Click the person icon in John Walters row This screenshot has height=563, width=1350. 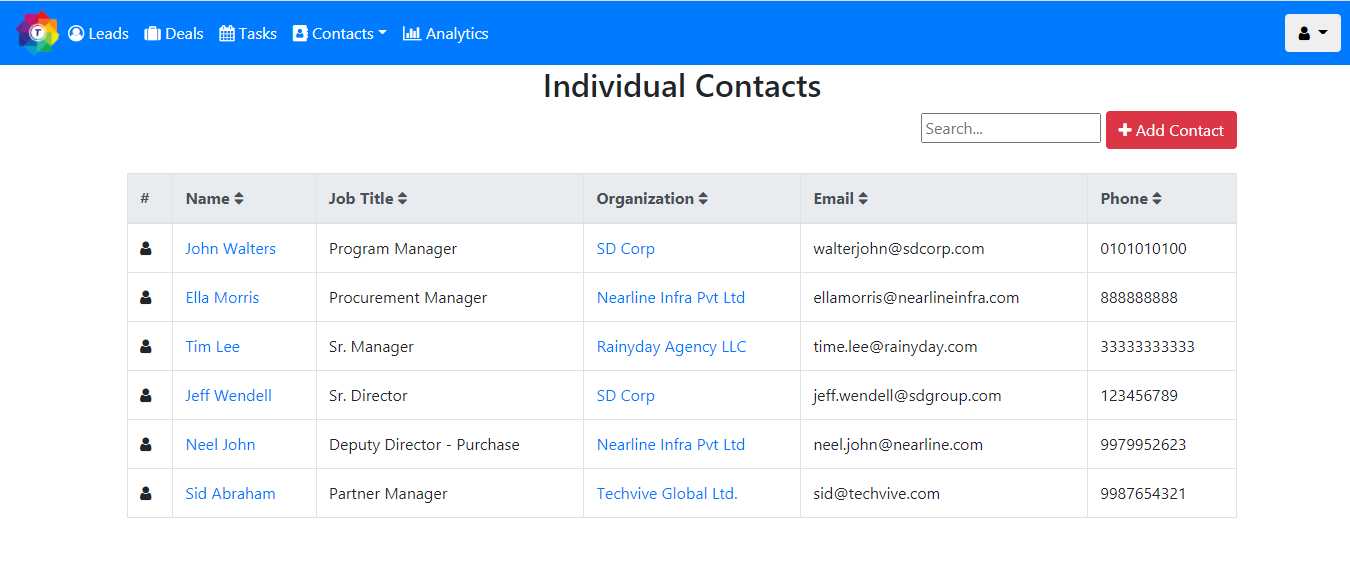146,248
